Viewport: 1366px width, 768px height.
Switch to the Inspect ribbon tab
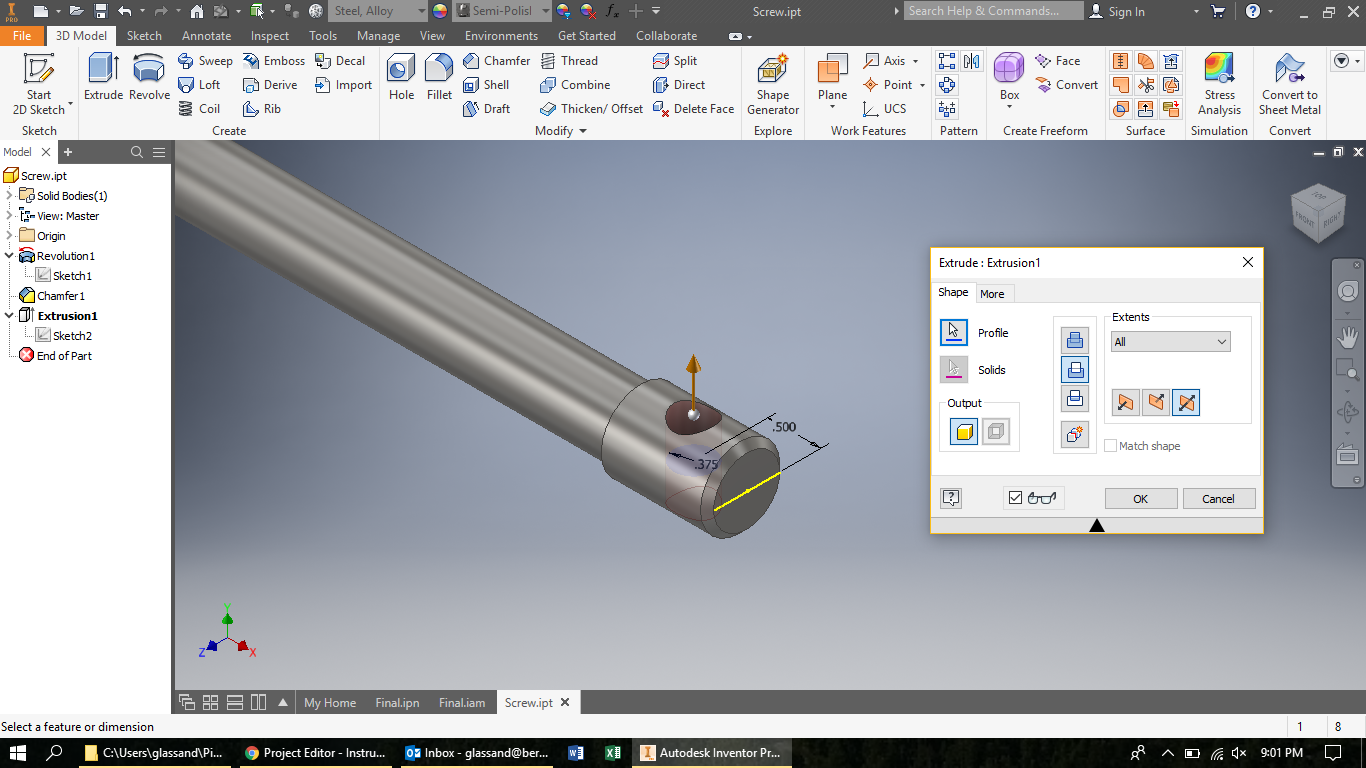(x=270, y=35)
